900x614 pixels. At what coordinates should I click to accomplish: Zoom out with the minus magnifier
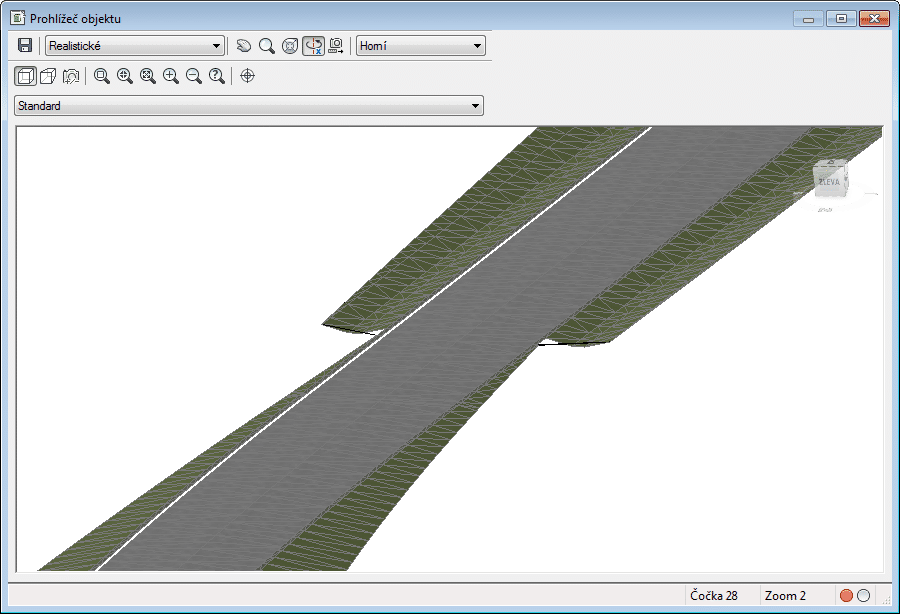[194, 76]
